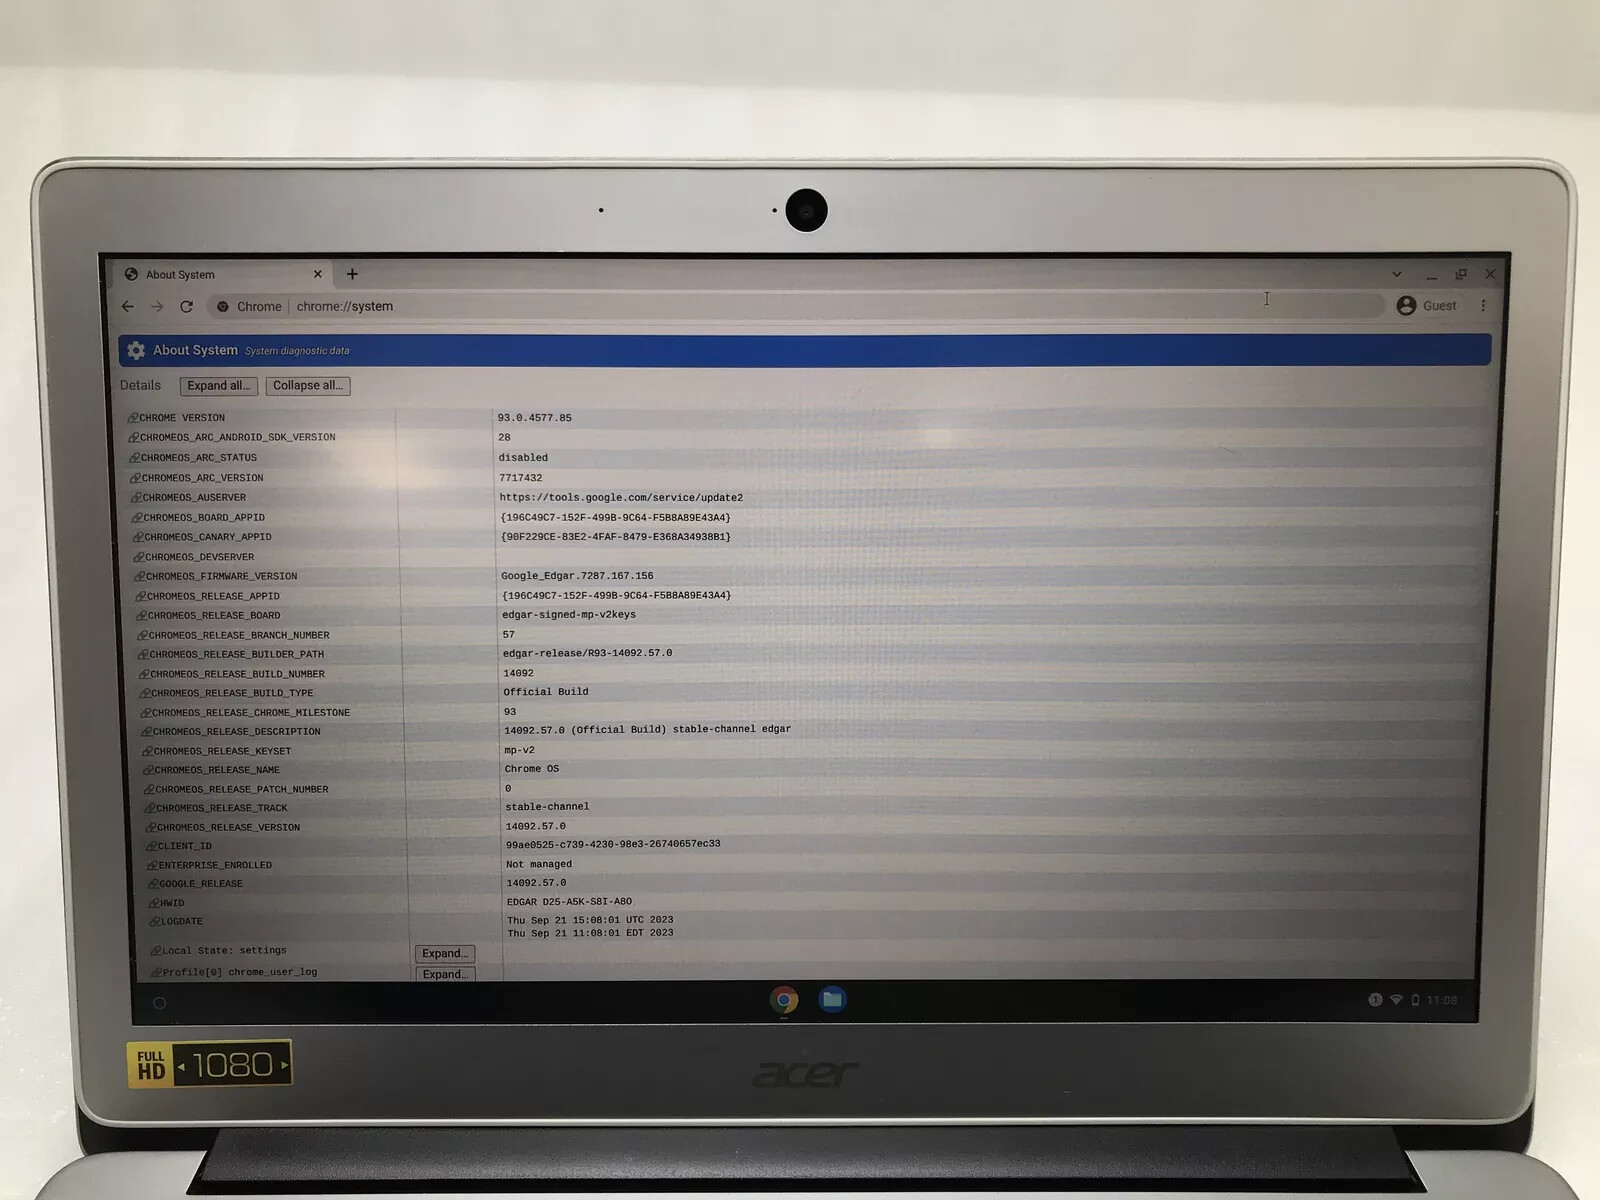
Task: Reload the chrome://system page
Action: click(x=186, y=306)
